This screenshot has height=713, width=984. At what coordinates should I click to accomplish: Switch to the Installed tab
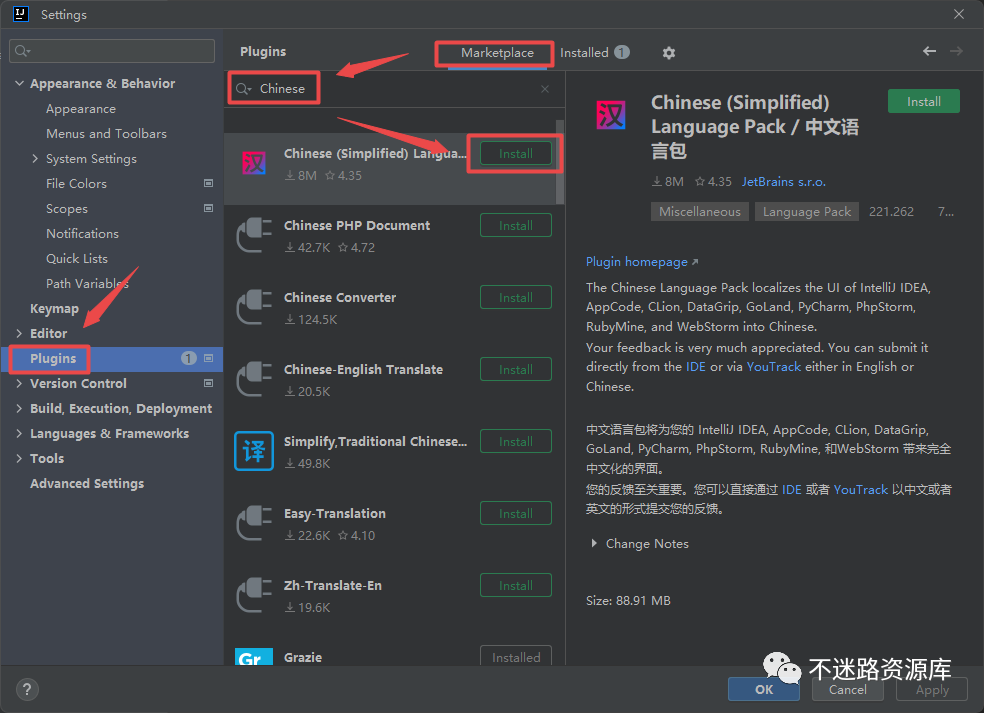click(x=584, y=53)
